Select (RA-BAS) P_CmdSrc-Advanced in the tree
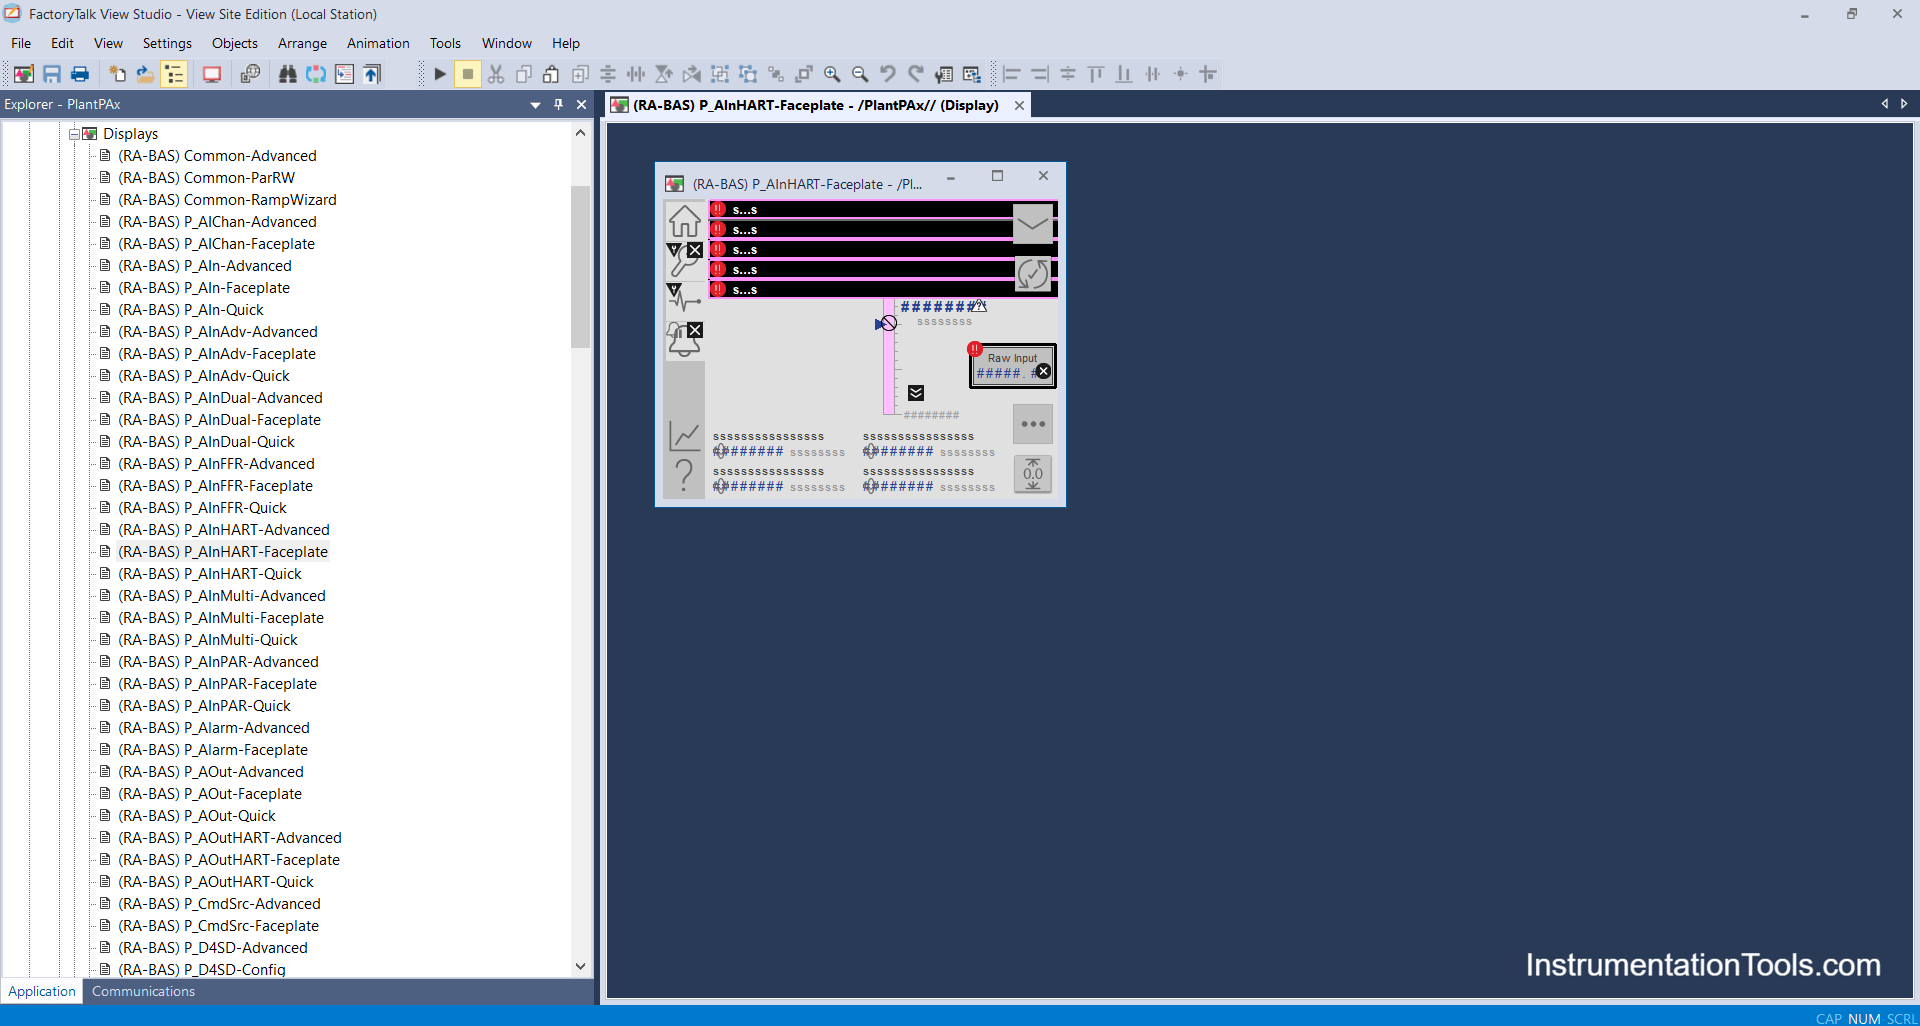 pyautogui.click(x=219, y=904)
